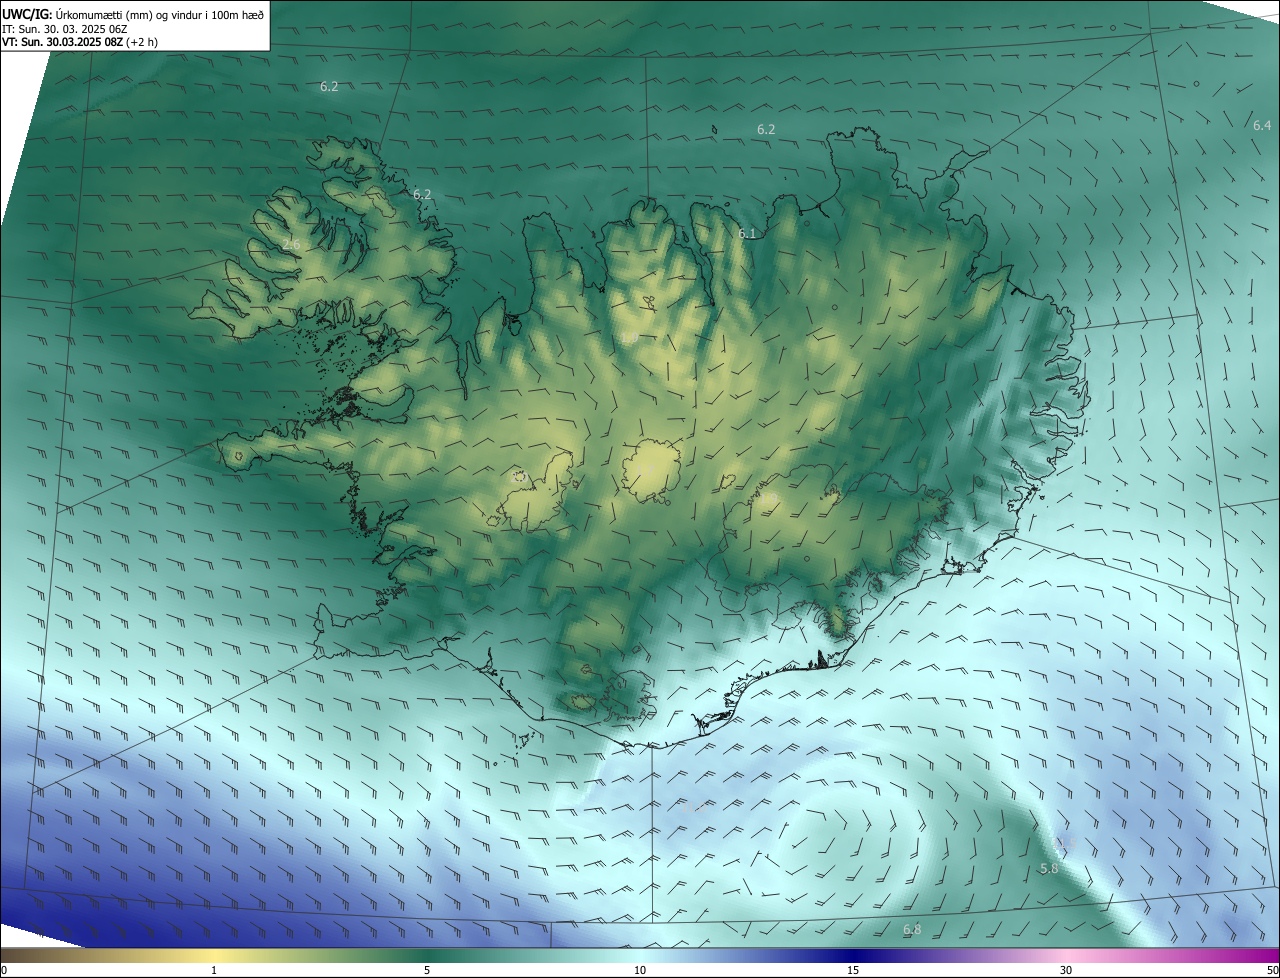Click the 6.8 value label near the bottom
The image size is (1280, 978).
click(x=912, y=930)
